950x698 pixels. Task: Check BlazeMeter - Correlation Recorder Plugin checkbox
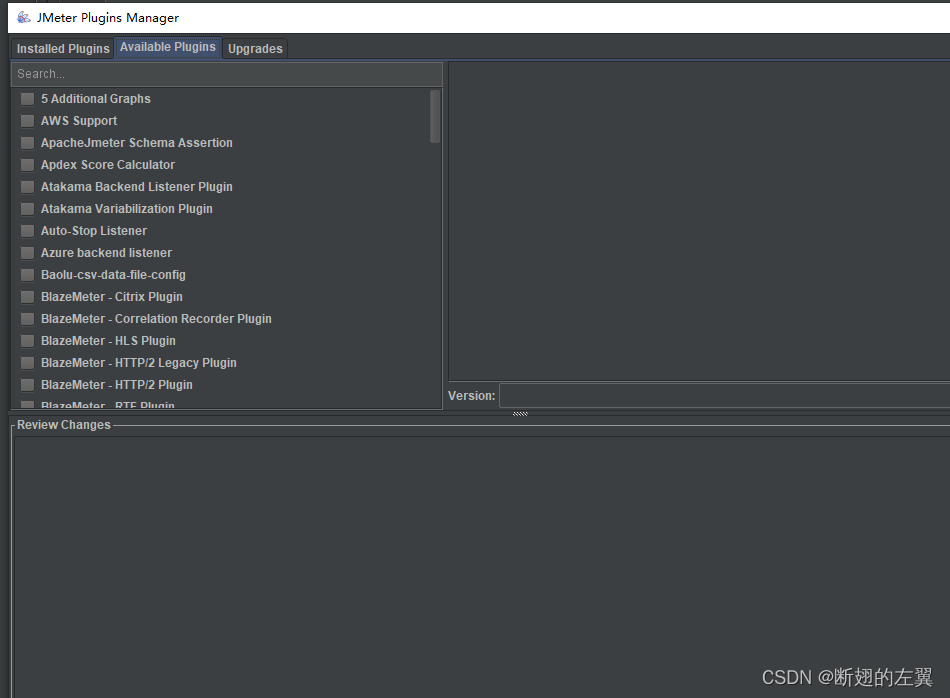coord(27,319)
